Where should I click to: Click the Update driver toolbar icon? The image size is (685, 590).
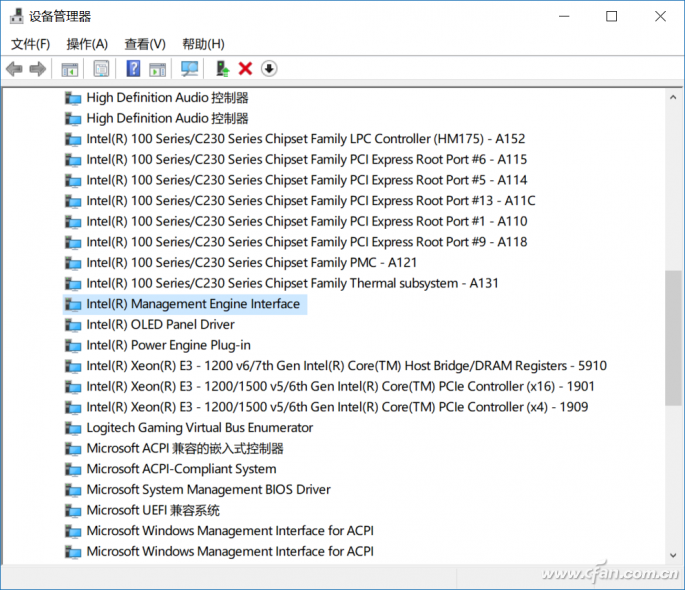(x=222, y=69)
